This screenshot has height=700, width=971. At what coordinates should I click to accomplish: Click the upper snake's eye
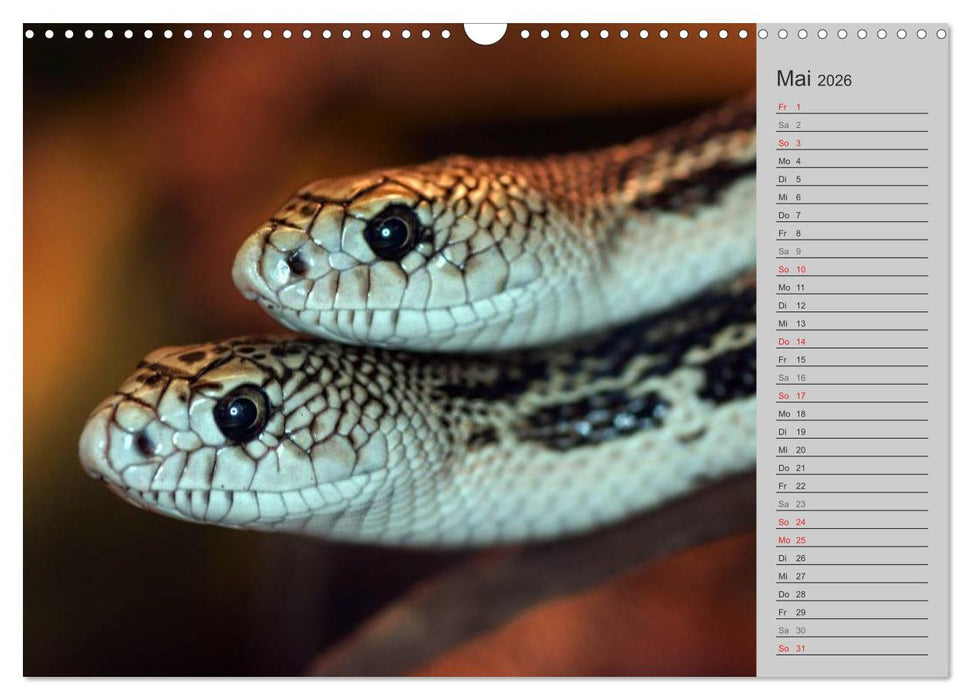(x=391, y=232)
